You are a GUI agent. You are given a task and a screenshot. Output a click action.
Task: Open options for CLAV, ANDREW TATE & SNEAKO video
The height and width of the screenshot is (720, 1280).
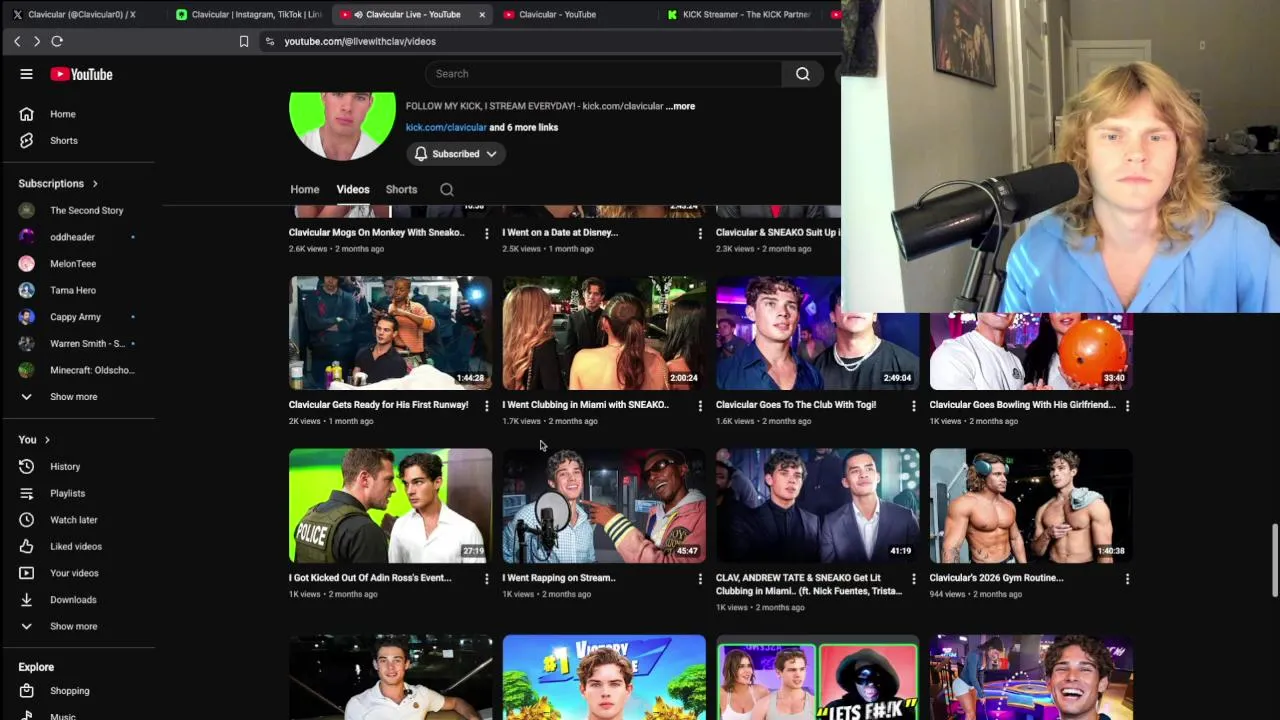[913, 578]
